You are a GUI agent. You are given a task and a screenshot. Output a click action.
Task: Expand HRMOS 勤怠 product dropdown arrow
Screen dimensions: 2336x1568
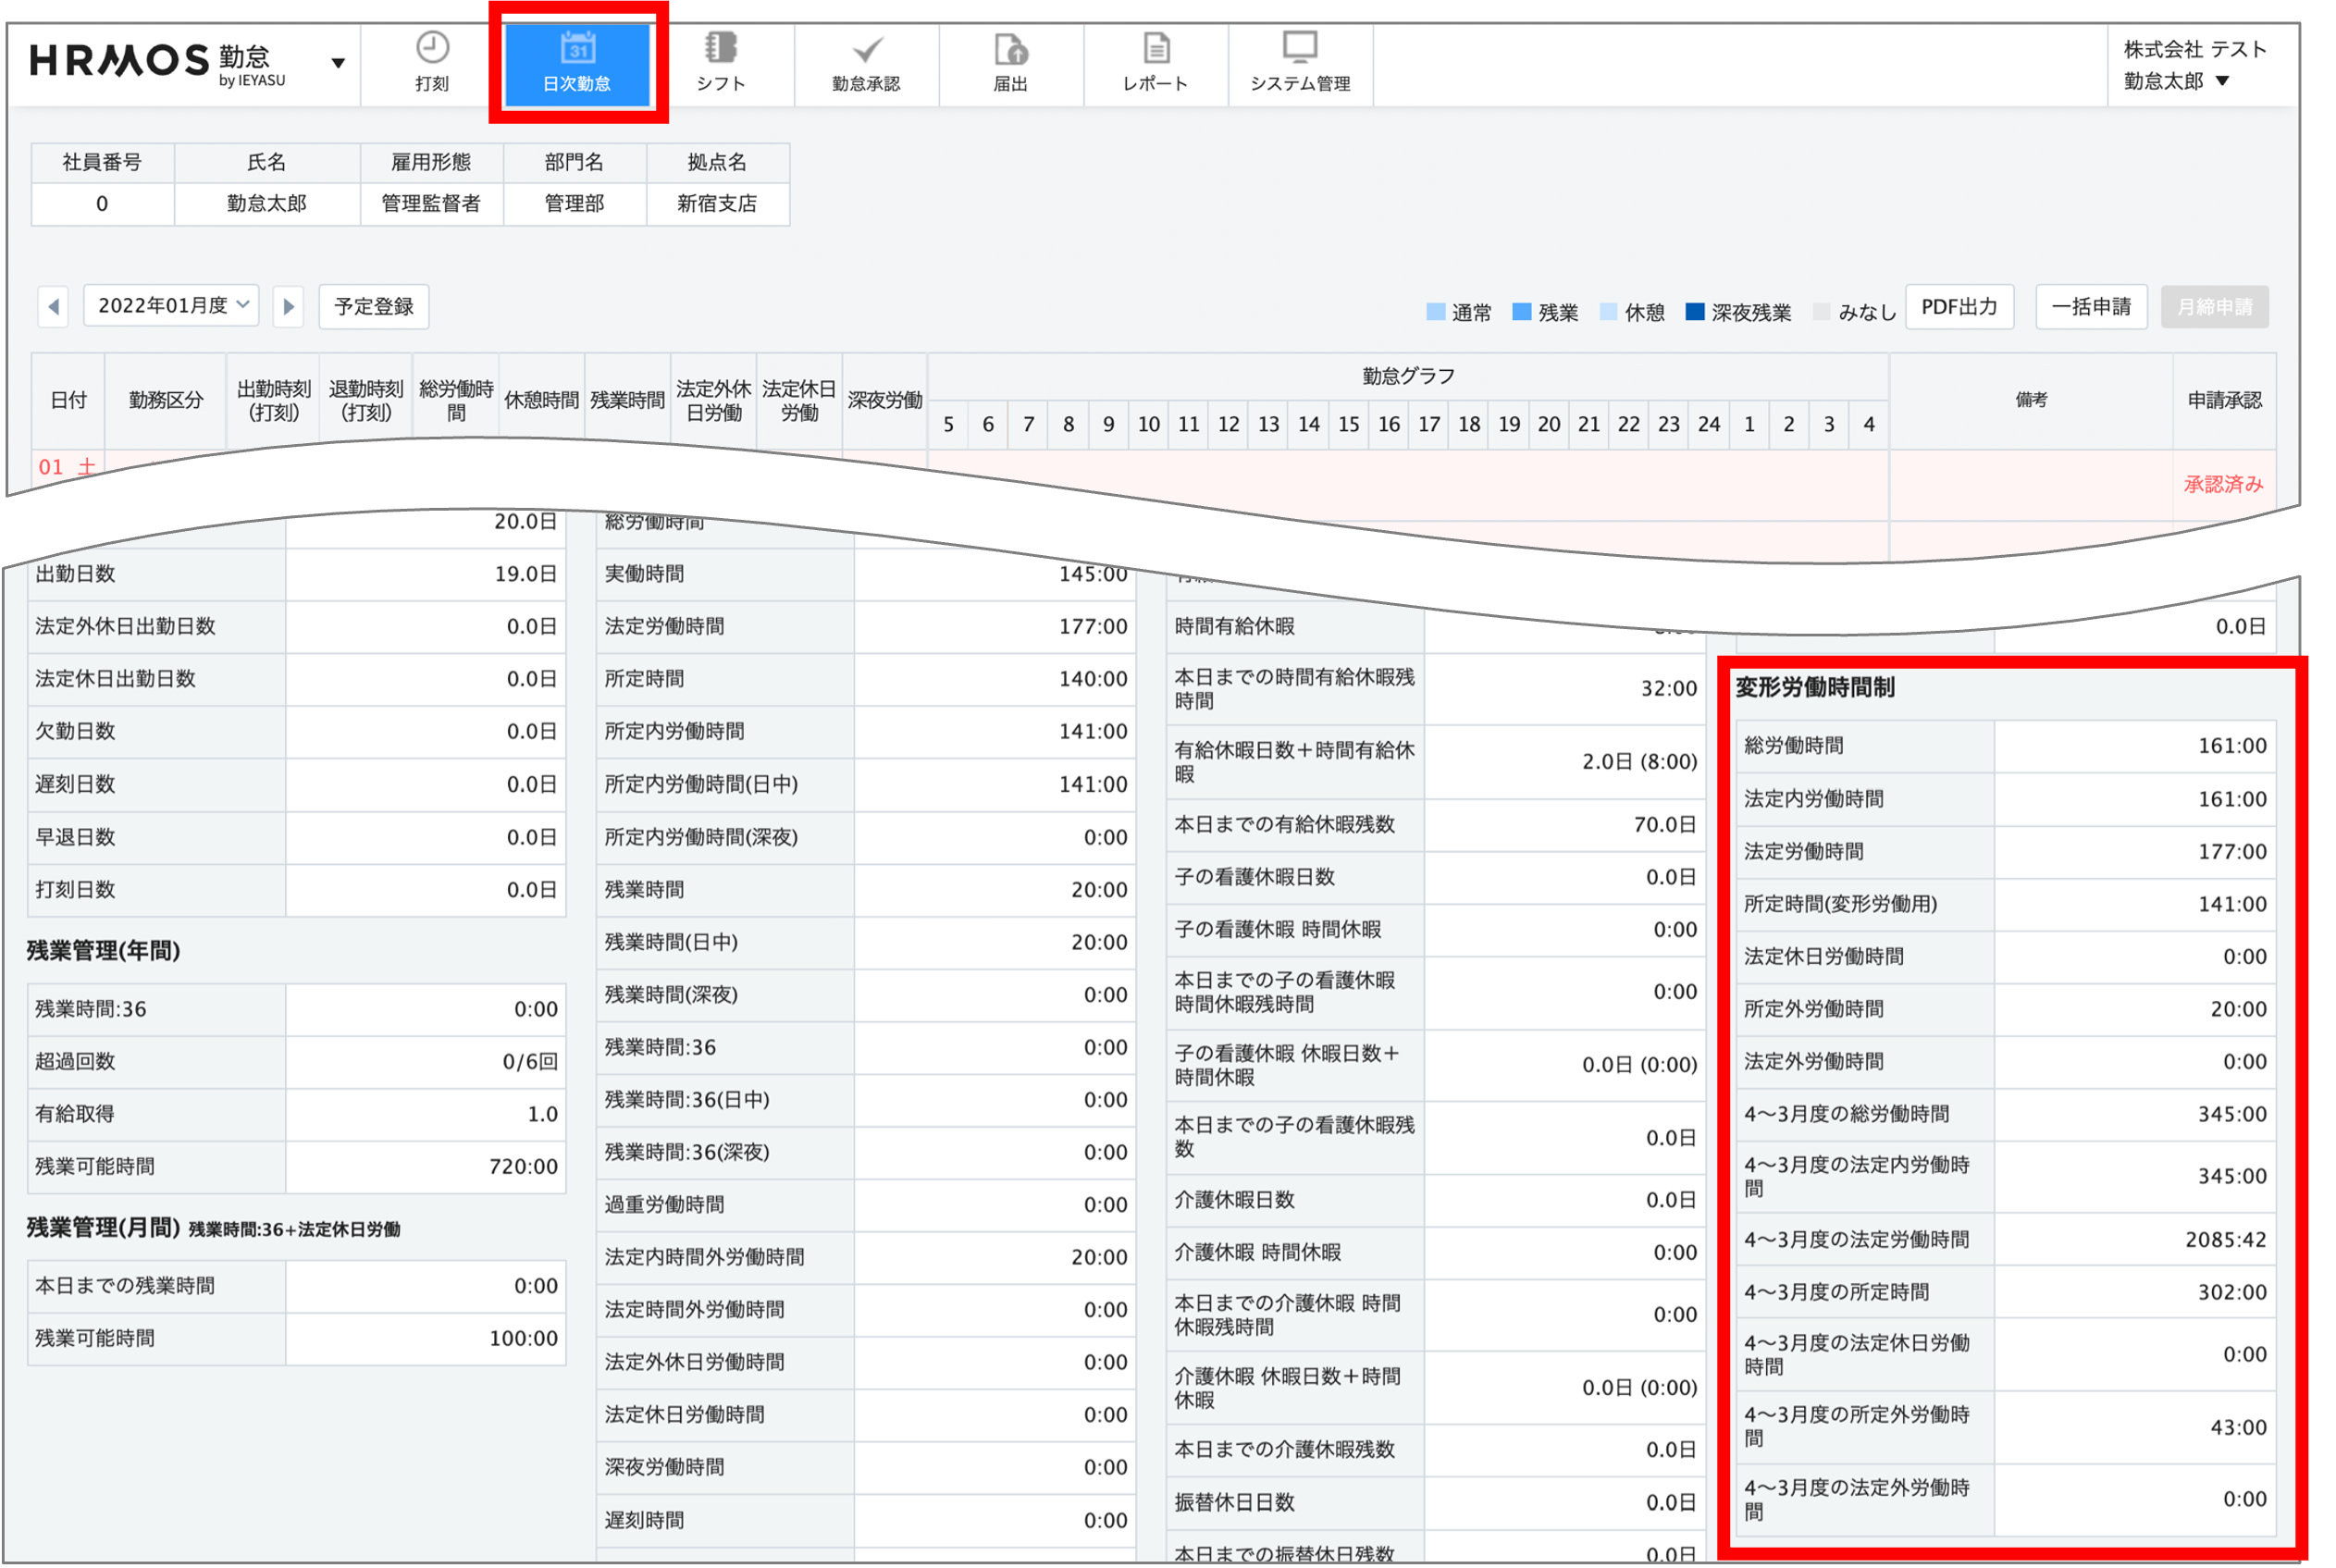click(338, 63)
